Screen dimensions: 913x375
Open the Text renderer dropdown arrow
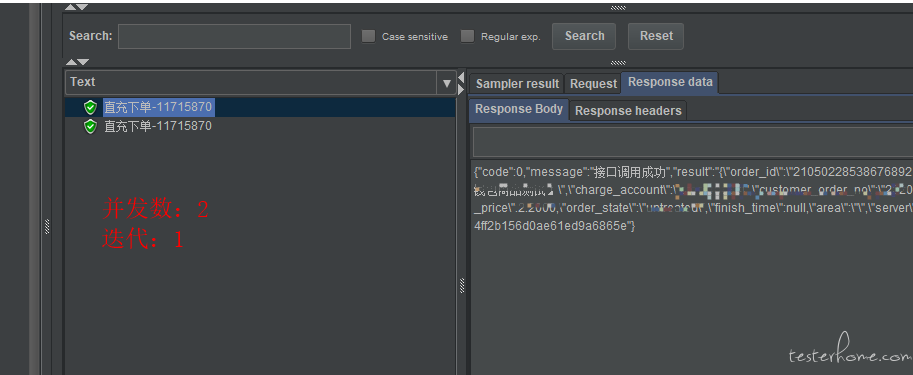coord(447,83)
